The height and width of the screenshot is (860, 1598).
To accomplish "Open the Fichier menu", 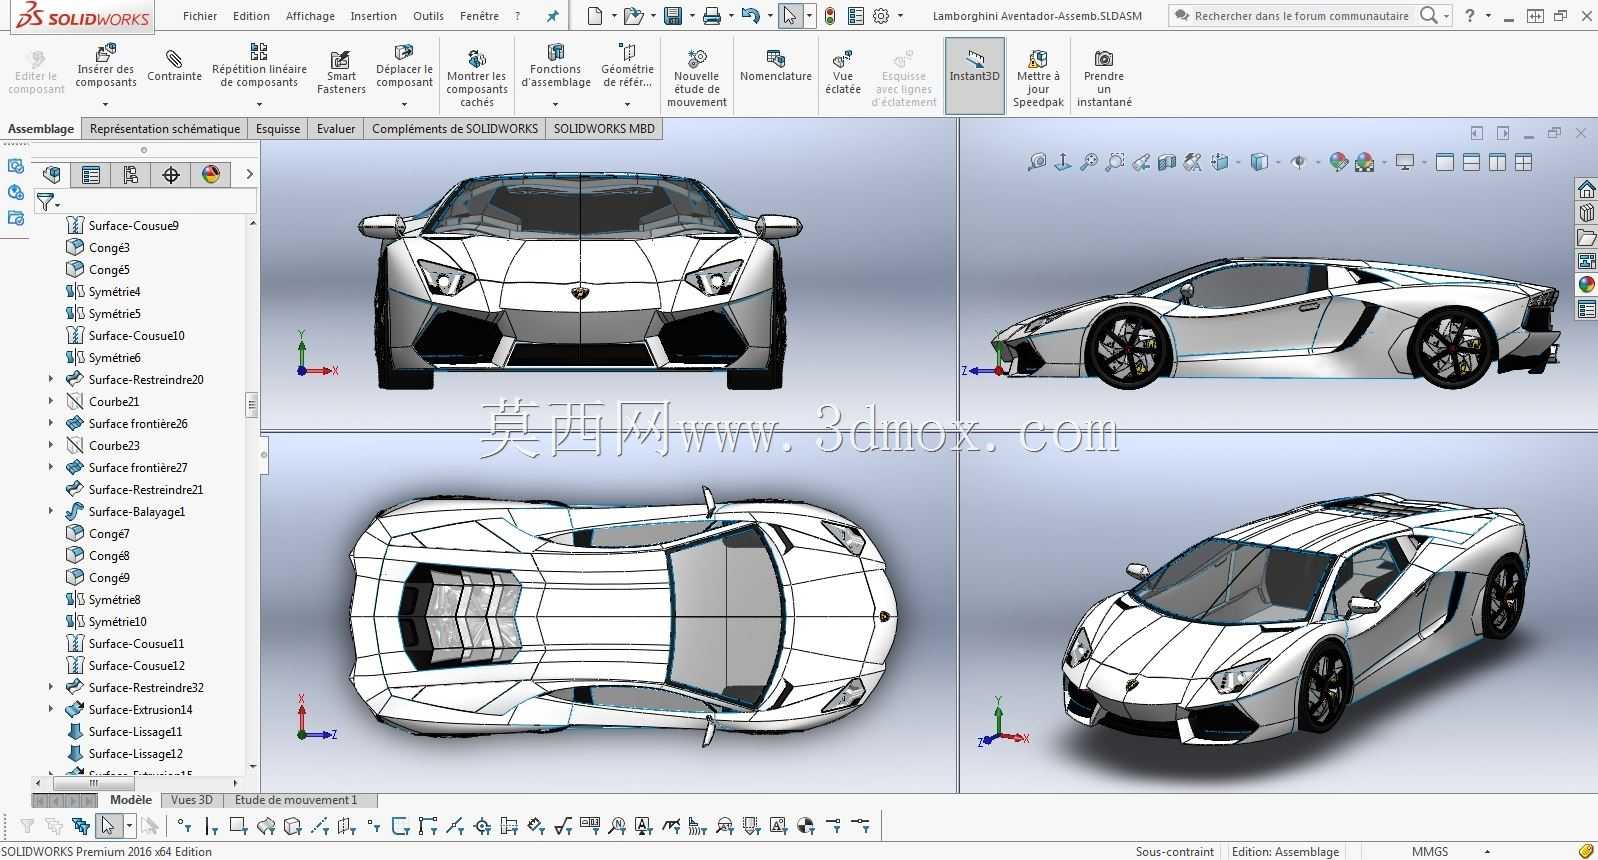I will (200, 16).
